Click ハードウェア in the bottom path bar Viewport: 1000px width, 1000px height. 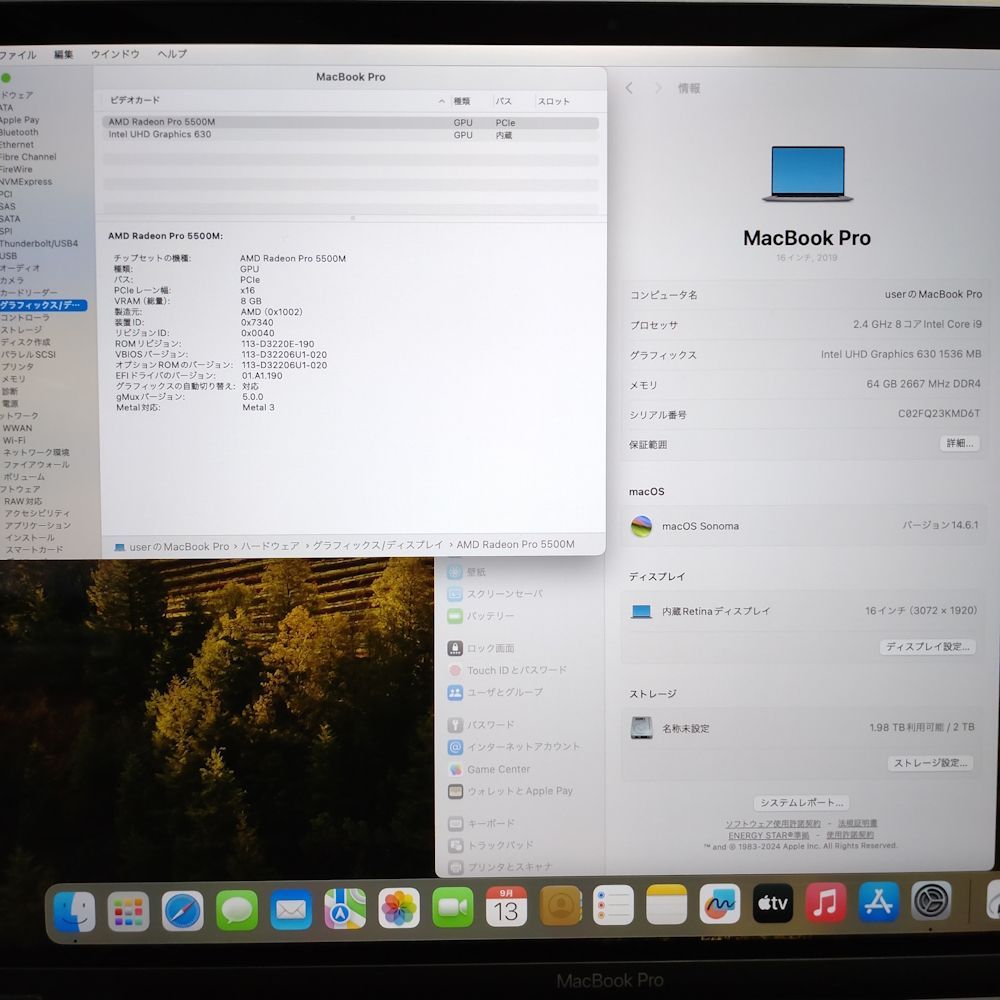pos(270,546)
